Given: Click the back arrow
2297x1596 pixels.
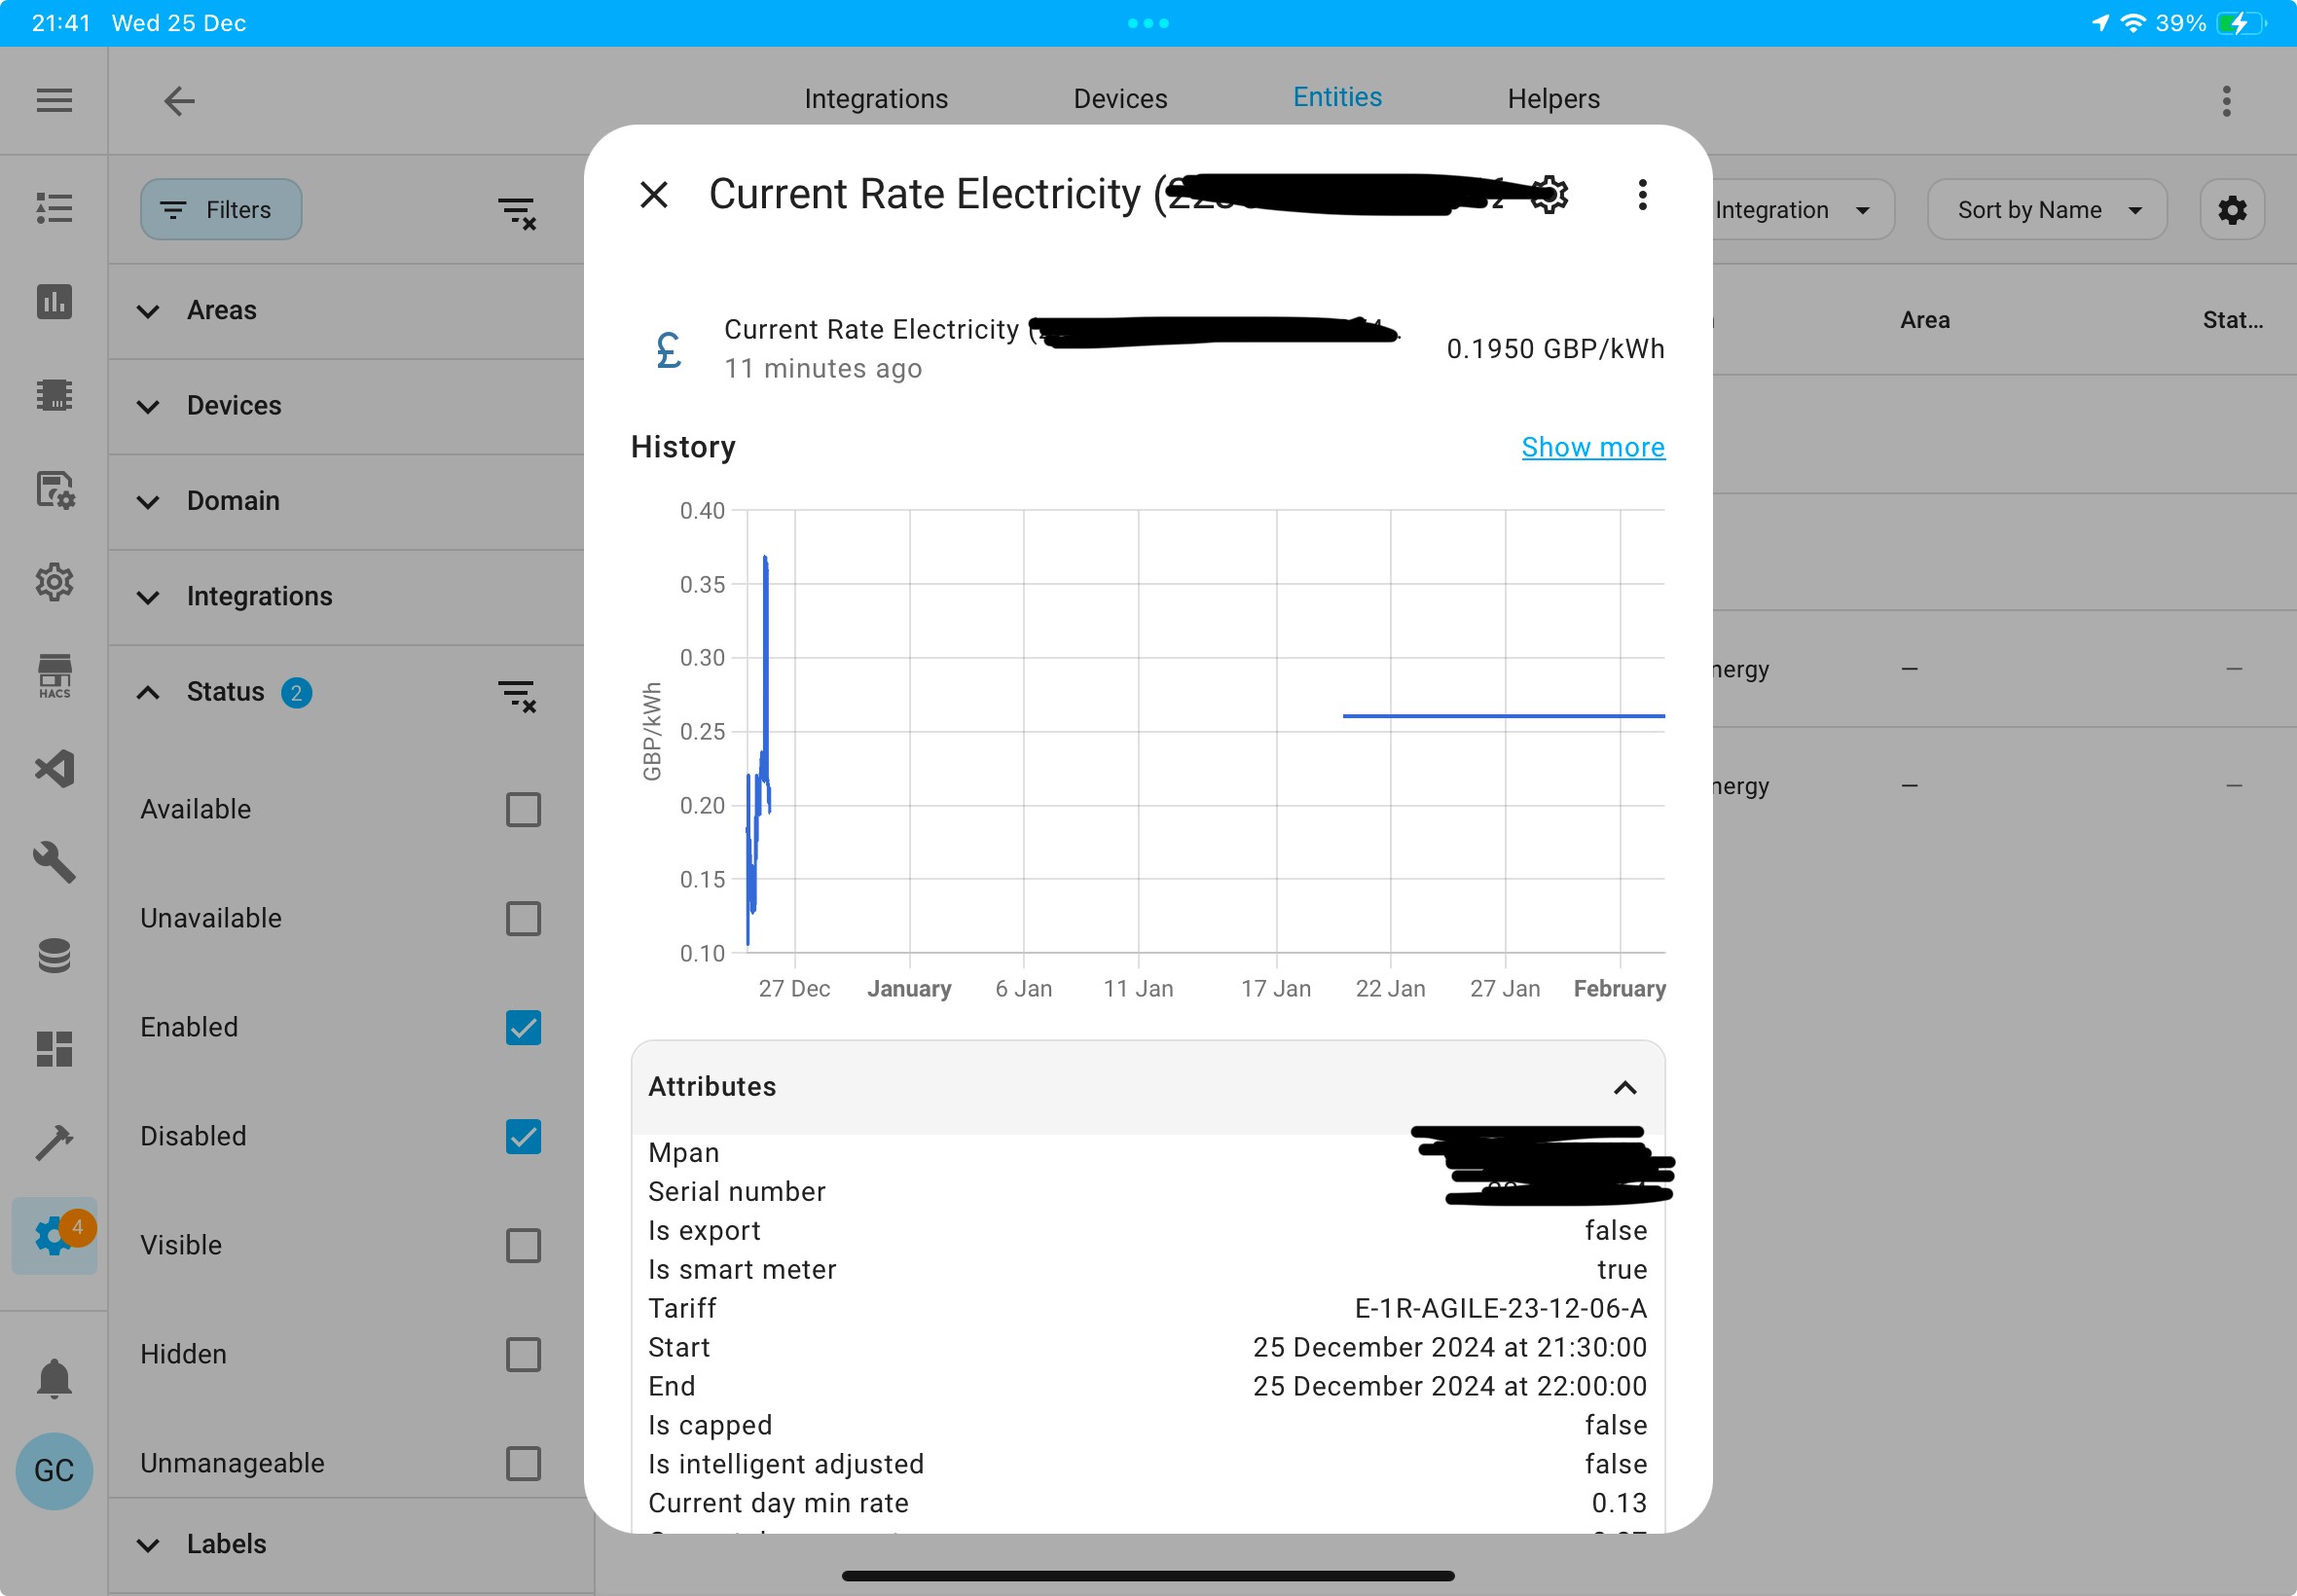Looking at the screenshot, I should [179, 100].
